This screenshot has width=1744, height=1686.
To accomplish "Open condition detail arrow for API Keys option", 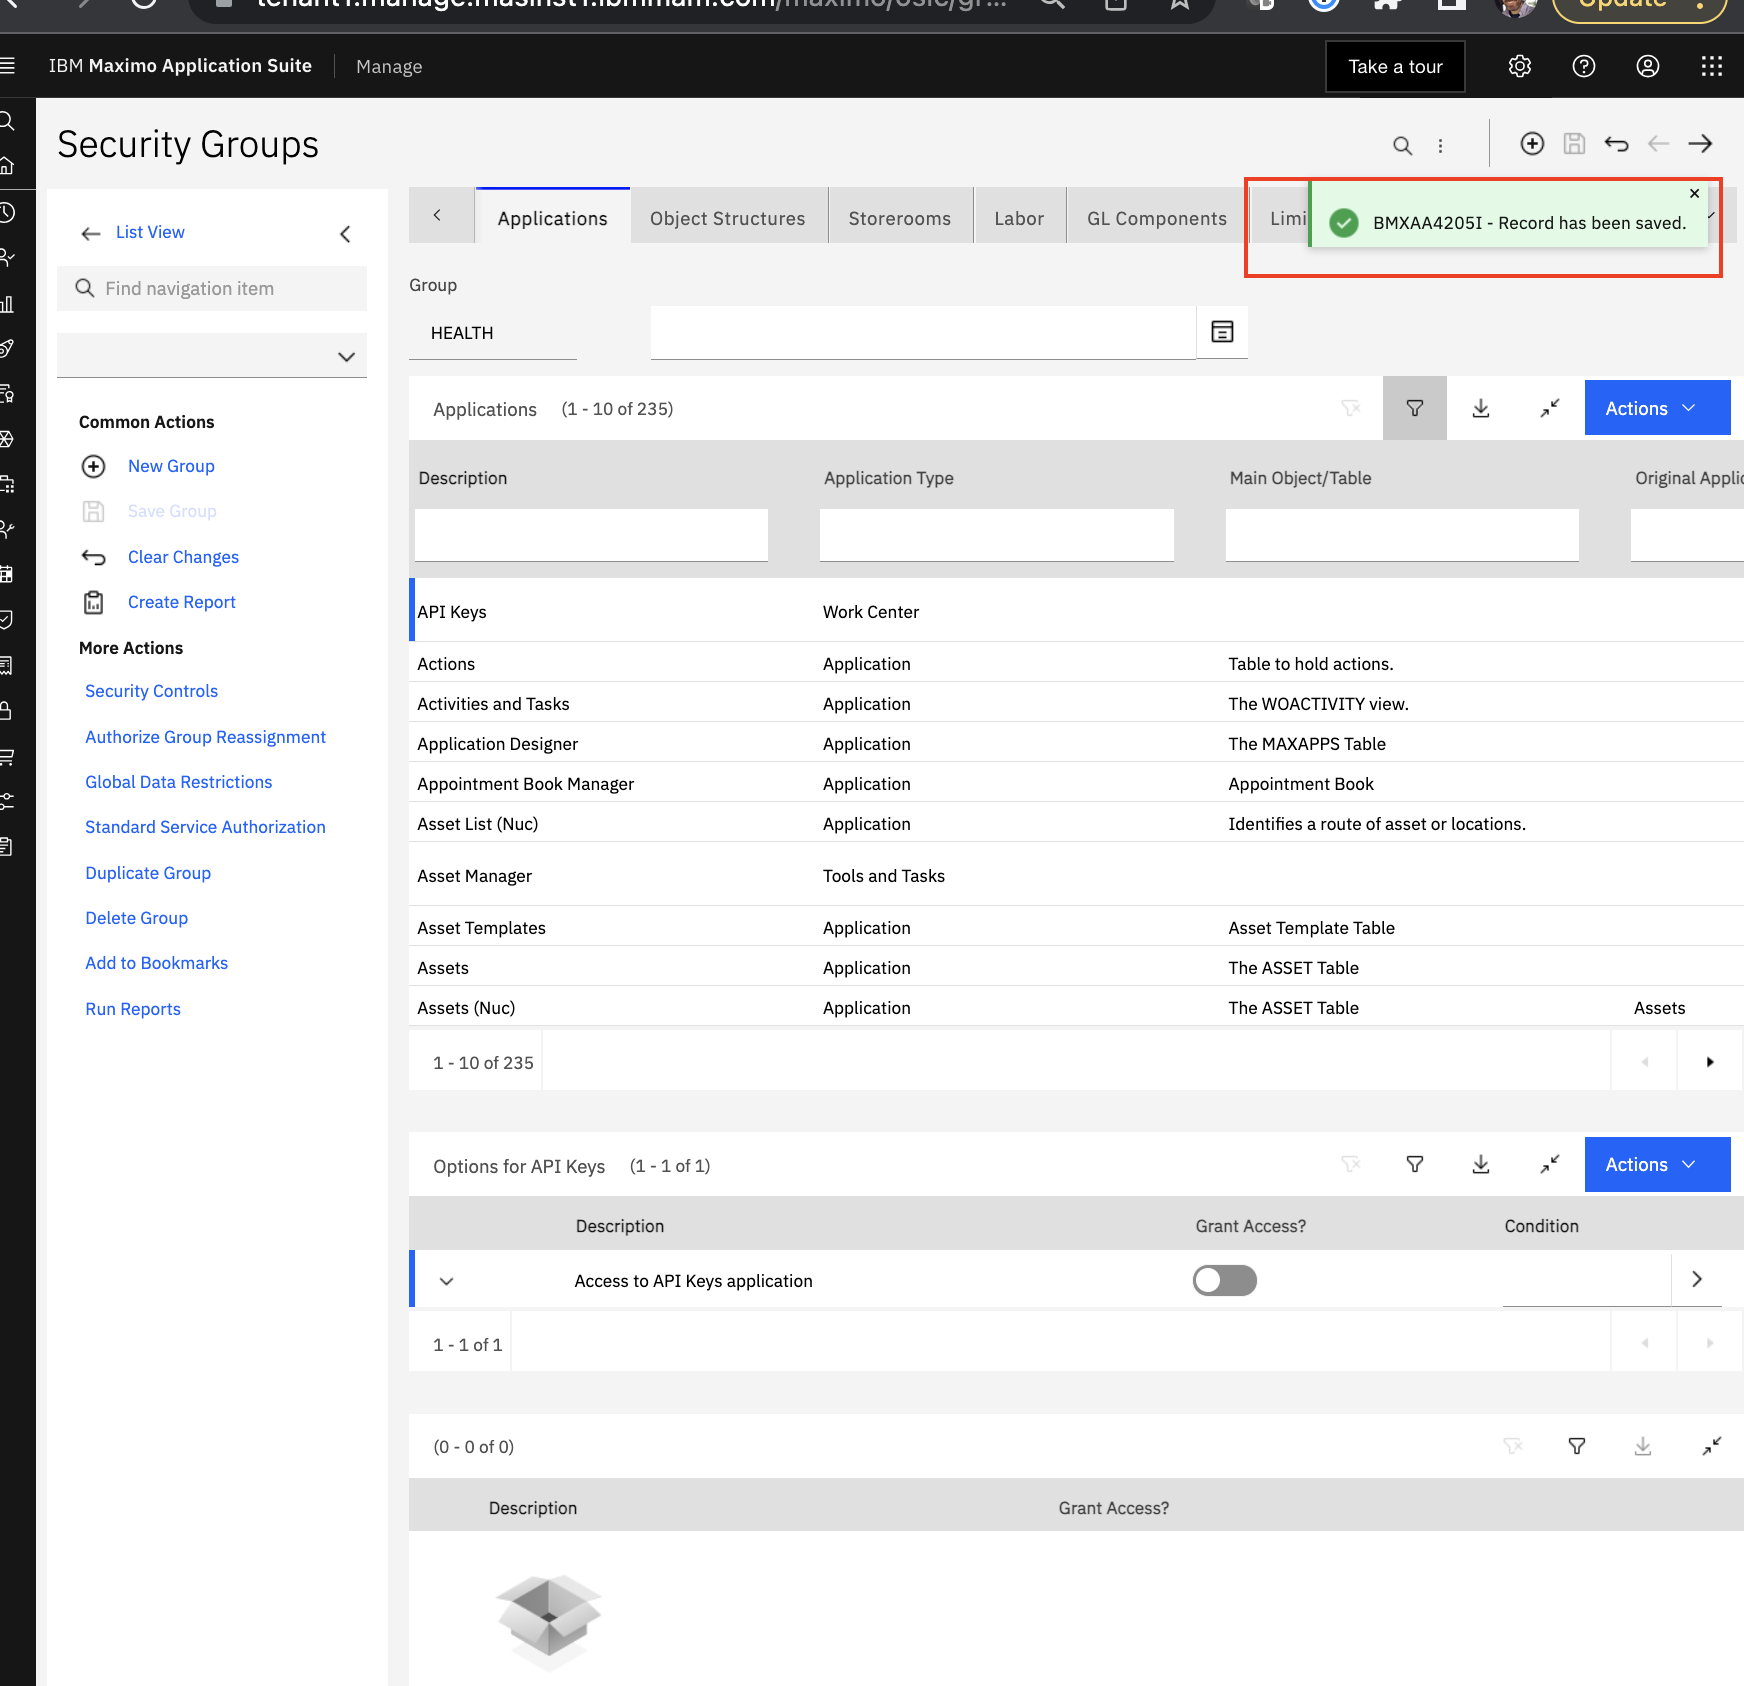I will 1696,1279.
